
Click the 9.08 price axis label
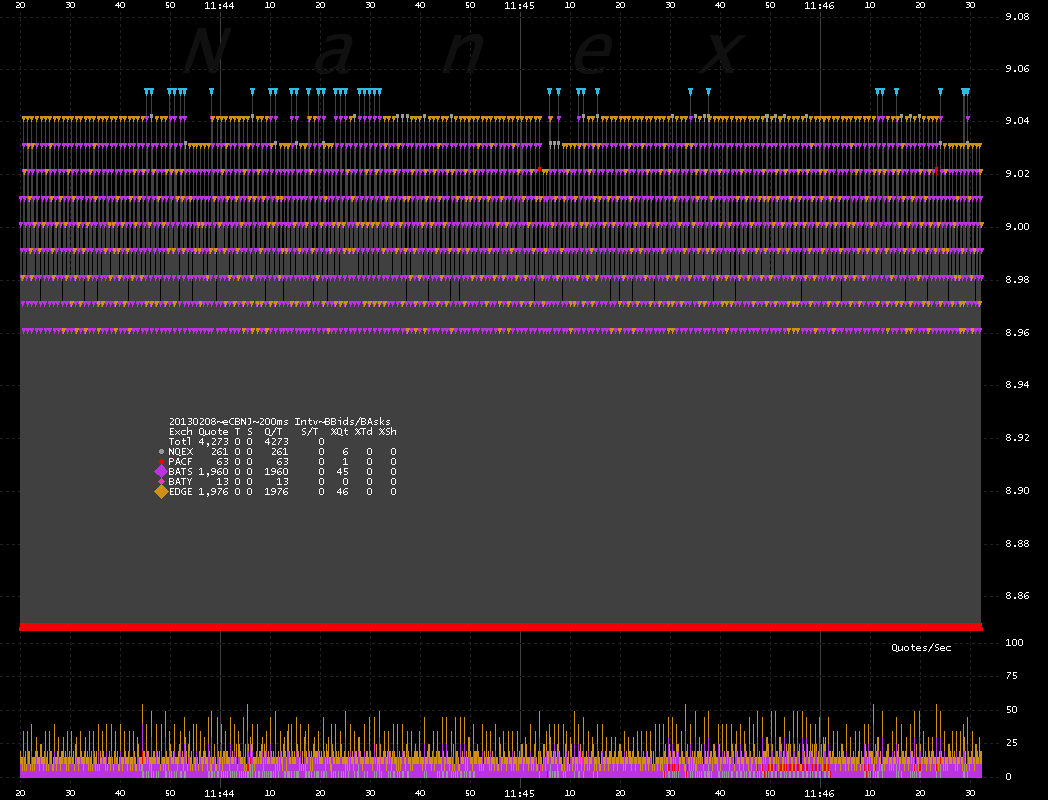pyautogui.click(x=1017, y=17)
